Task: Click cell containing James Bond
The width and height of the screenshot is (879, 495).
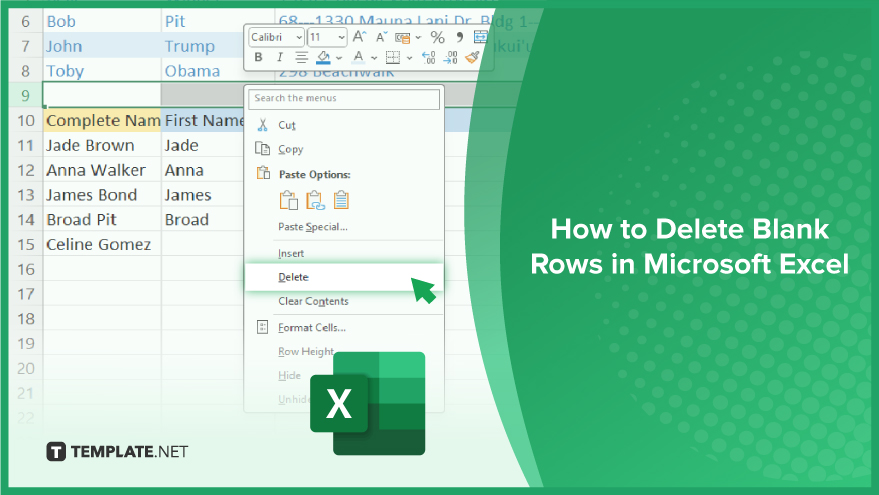Action: [102, 195]
